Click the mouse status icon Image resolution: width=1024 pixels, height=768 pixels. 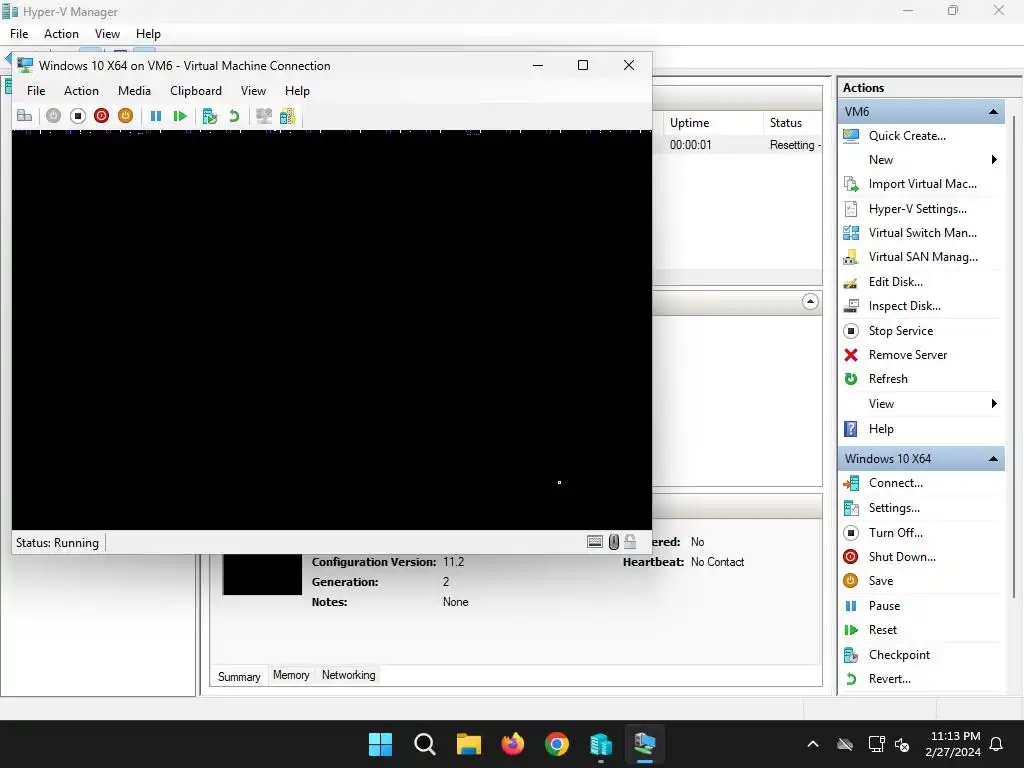pyautogui.click(x=614, y=541)
